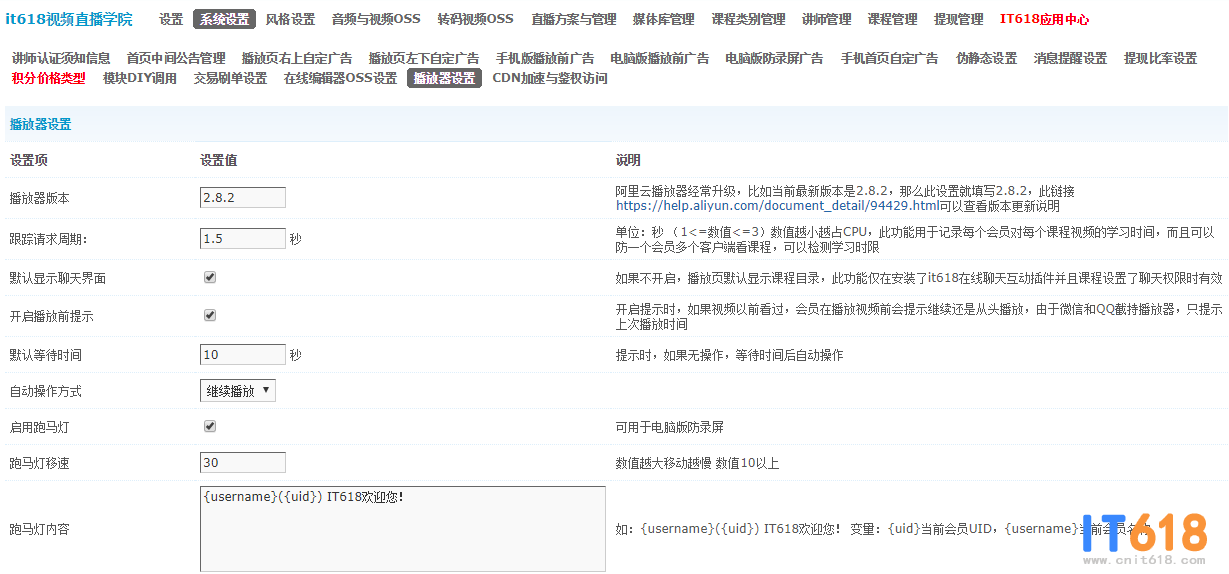Toggle the 开启播放前提示 checkbox
The height and width of the screenshot is (574, 1229).
210,315
